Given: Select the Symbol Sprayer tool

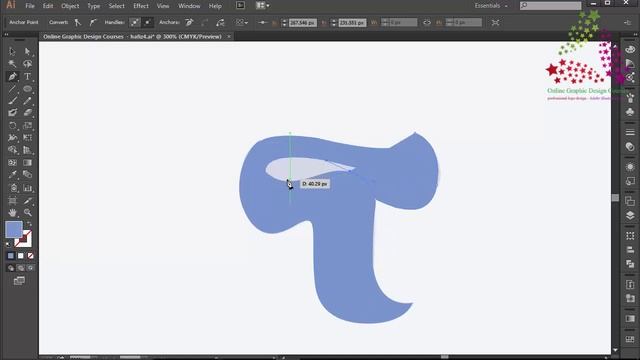Looking at the screenshot, I should pos(12,188).
